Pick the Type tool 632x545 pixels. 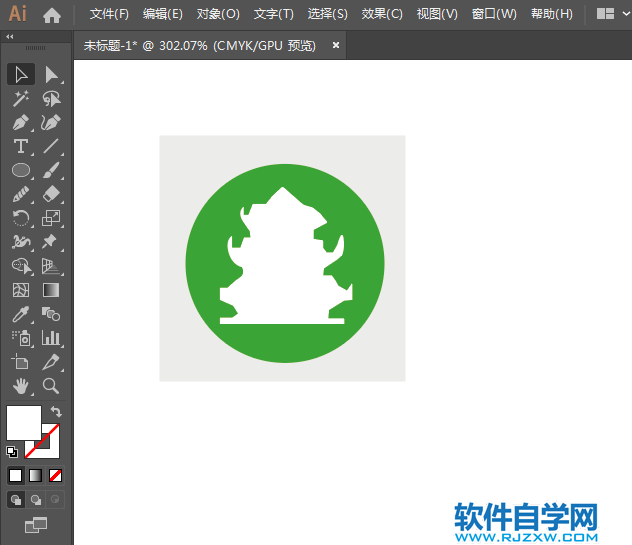point(21,146)
